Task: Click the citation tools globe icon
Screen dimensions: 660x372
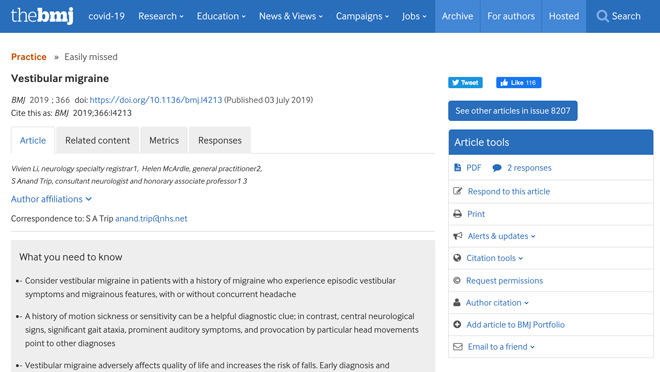Action: coord(457,258)
